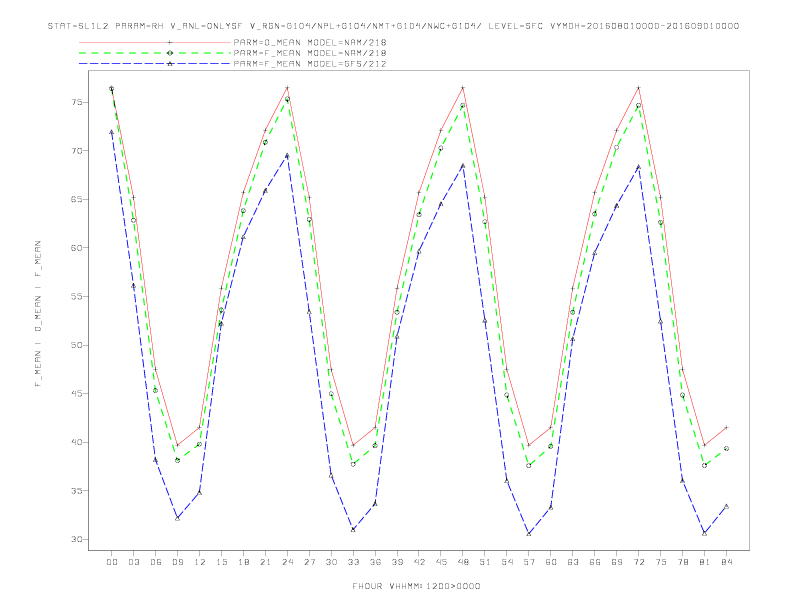
Task: Click y-axis tick value 50
Action: point(77,345)
